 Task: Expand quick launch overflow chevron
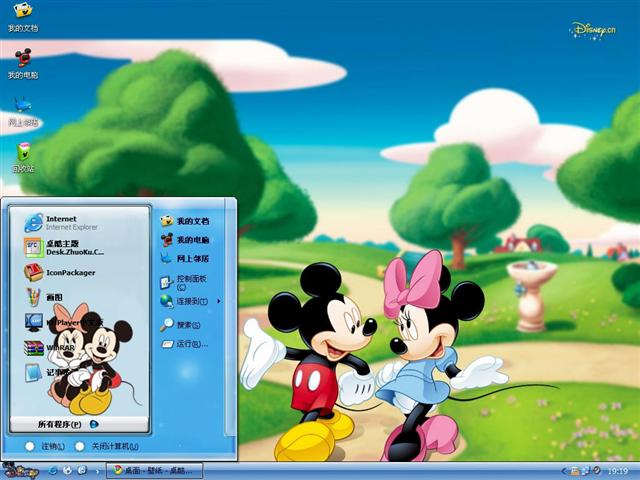(97, 471)
